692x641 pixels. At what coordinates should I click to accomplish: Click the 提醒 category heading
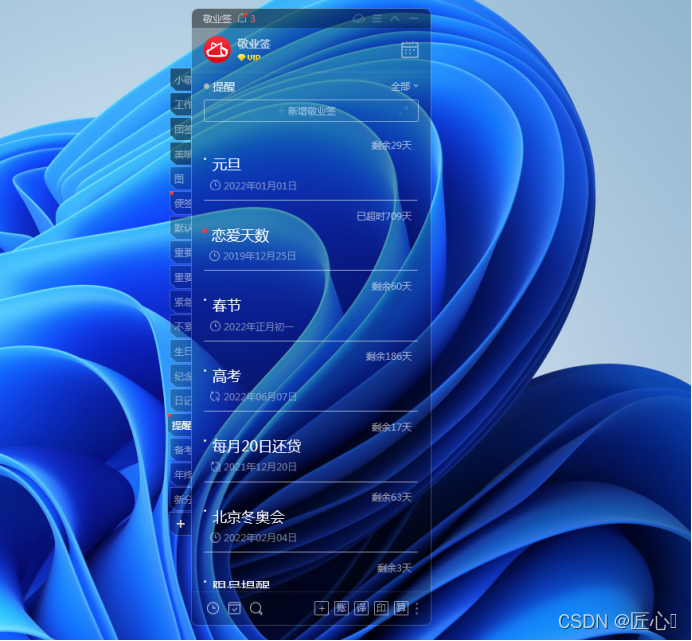pos(223,87)
